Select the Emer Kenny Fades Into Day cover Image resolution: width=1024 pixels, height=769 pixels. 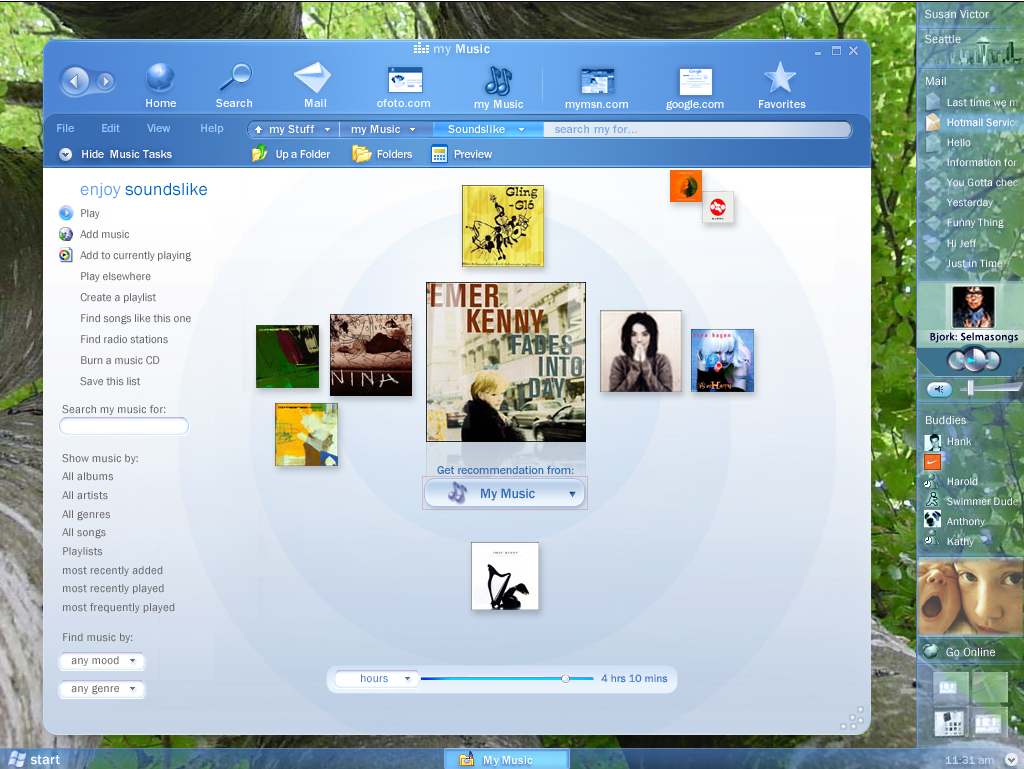click(505, 362)
